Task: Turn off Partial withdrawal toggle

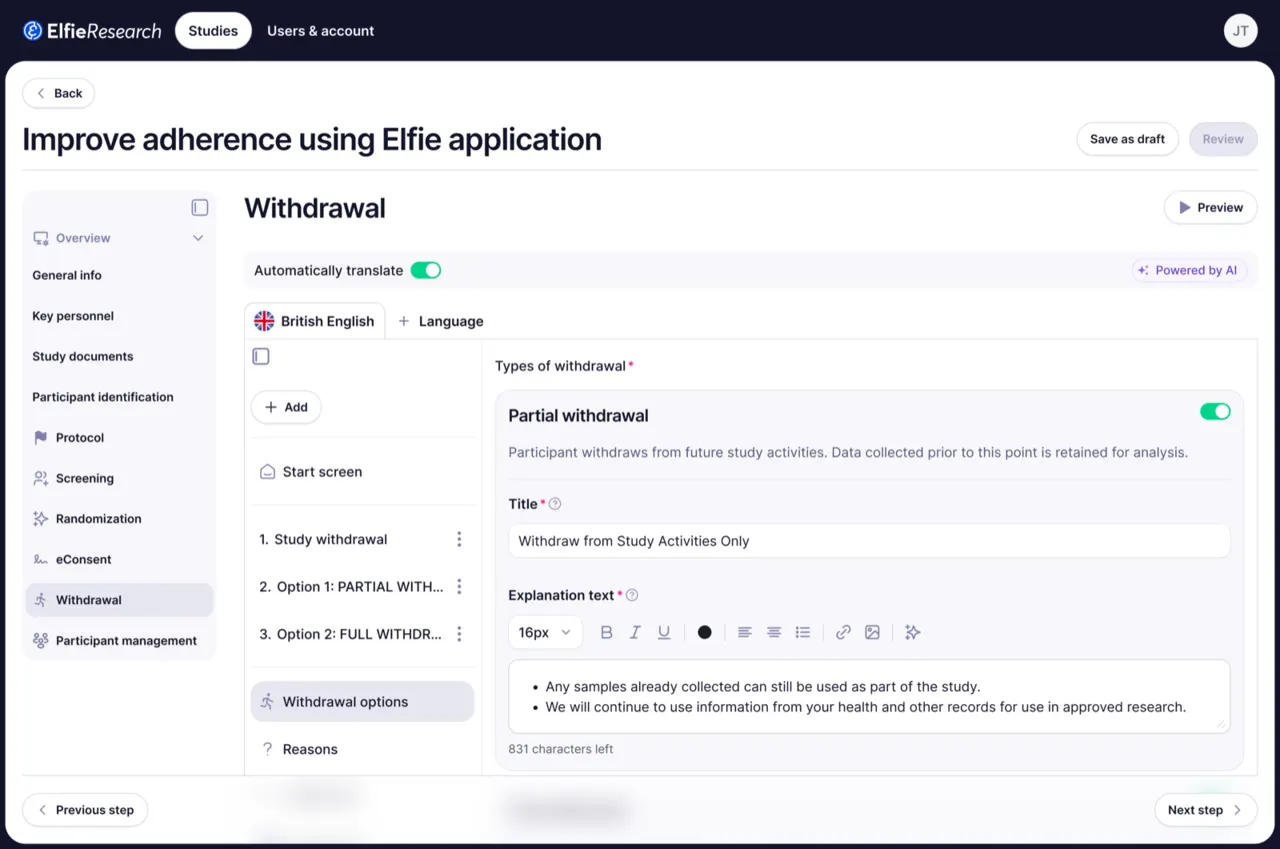Action: tap(1215, 412)
